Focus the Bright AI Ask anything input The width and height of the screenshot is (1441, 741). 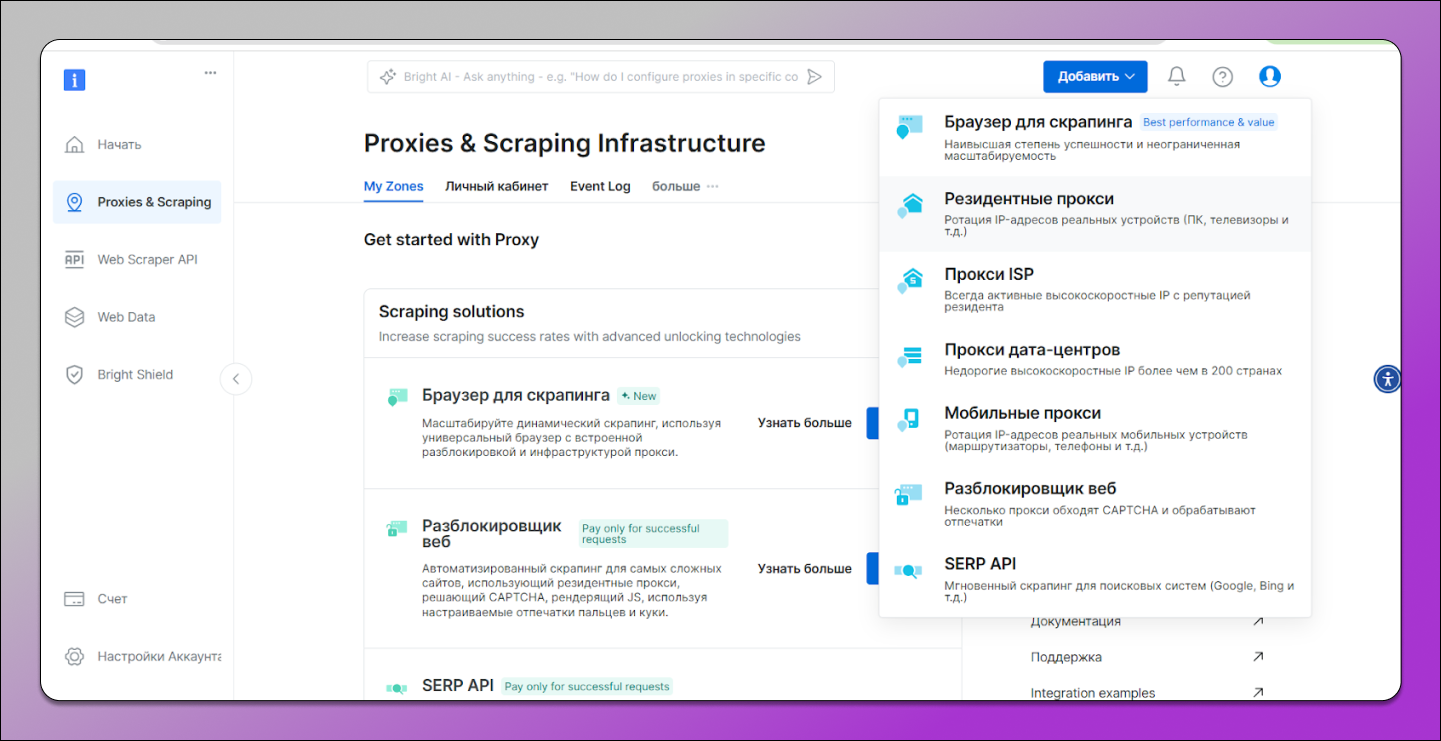600,77
